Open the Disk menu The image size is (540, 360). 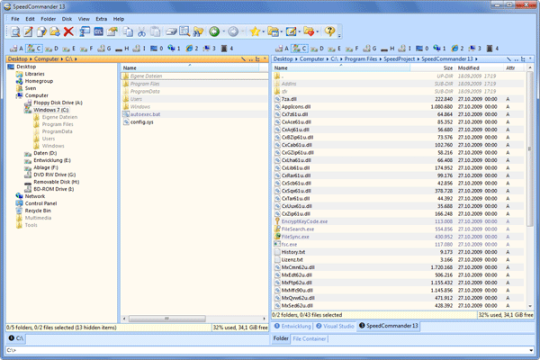[67, 19]
